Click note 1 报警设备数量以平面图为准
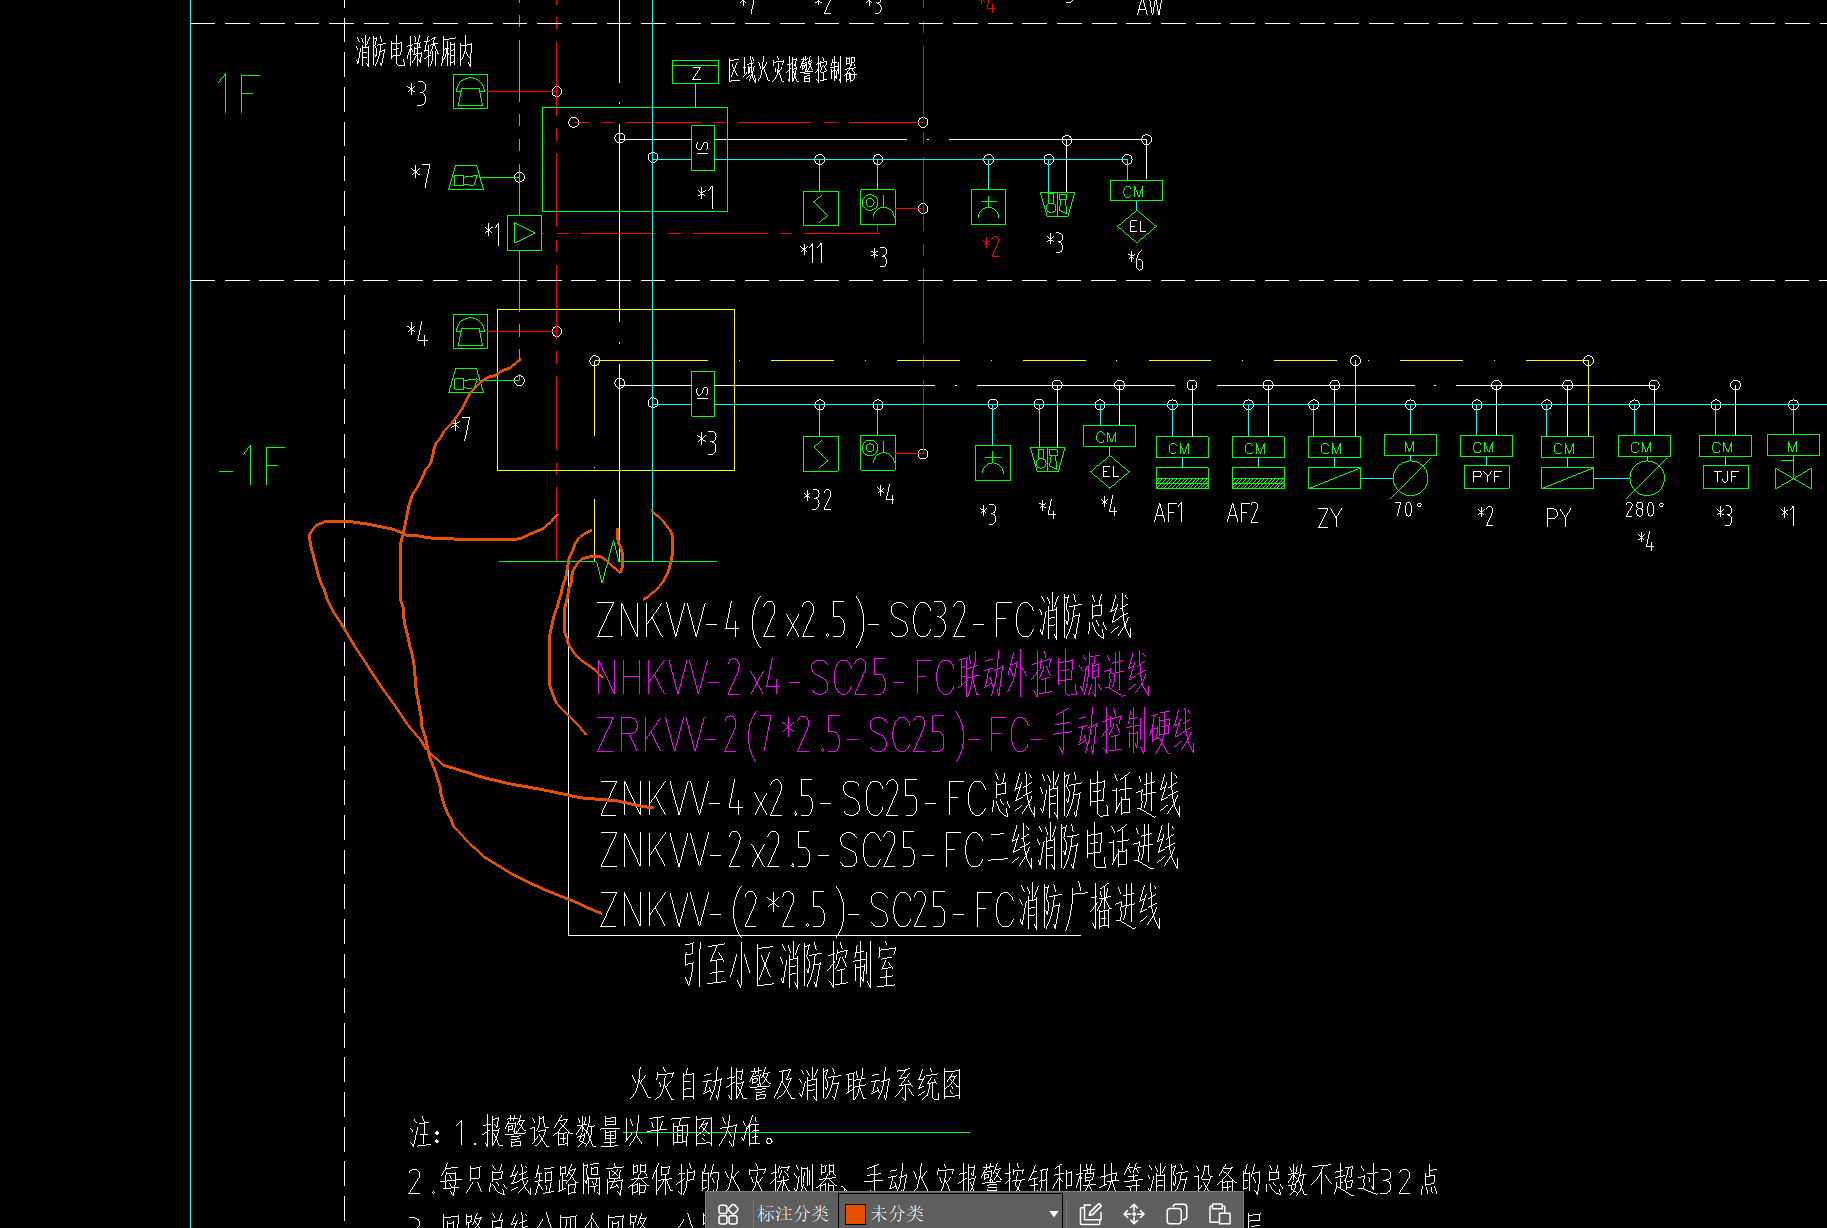 click(594, 1132)
